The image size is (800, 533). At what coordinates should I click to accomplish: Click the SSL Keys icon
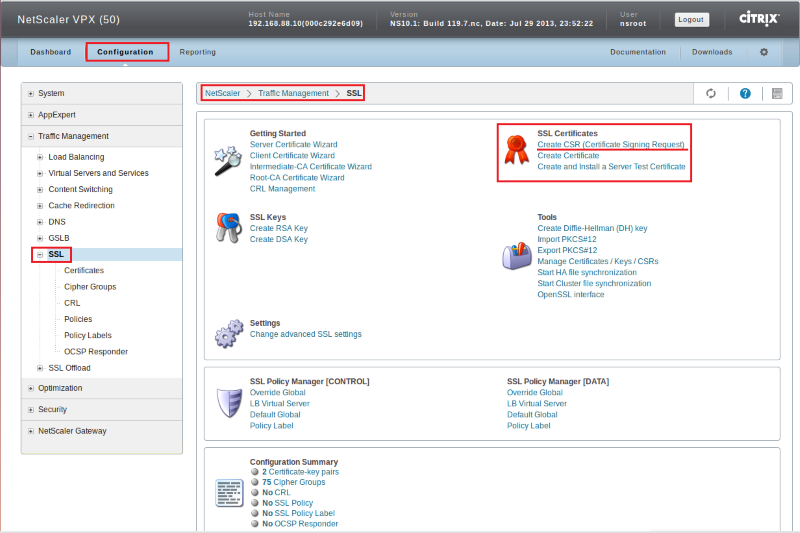(x=228, y=227)
